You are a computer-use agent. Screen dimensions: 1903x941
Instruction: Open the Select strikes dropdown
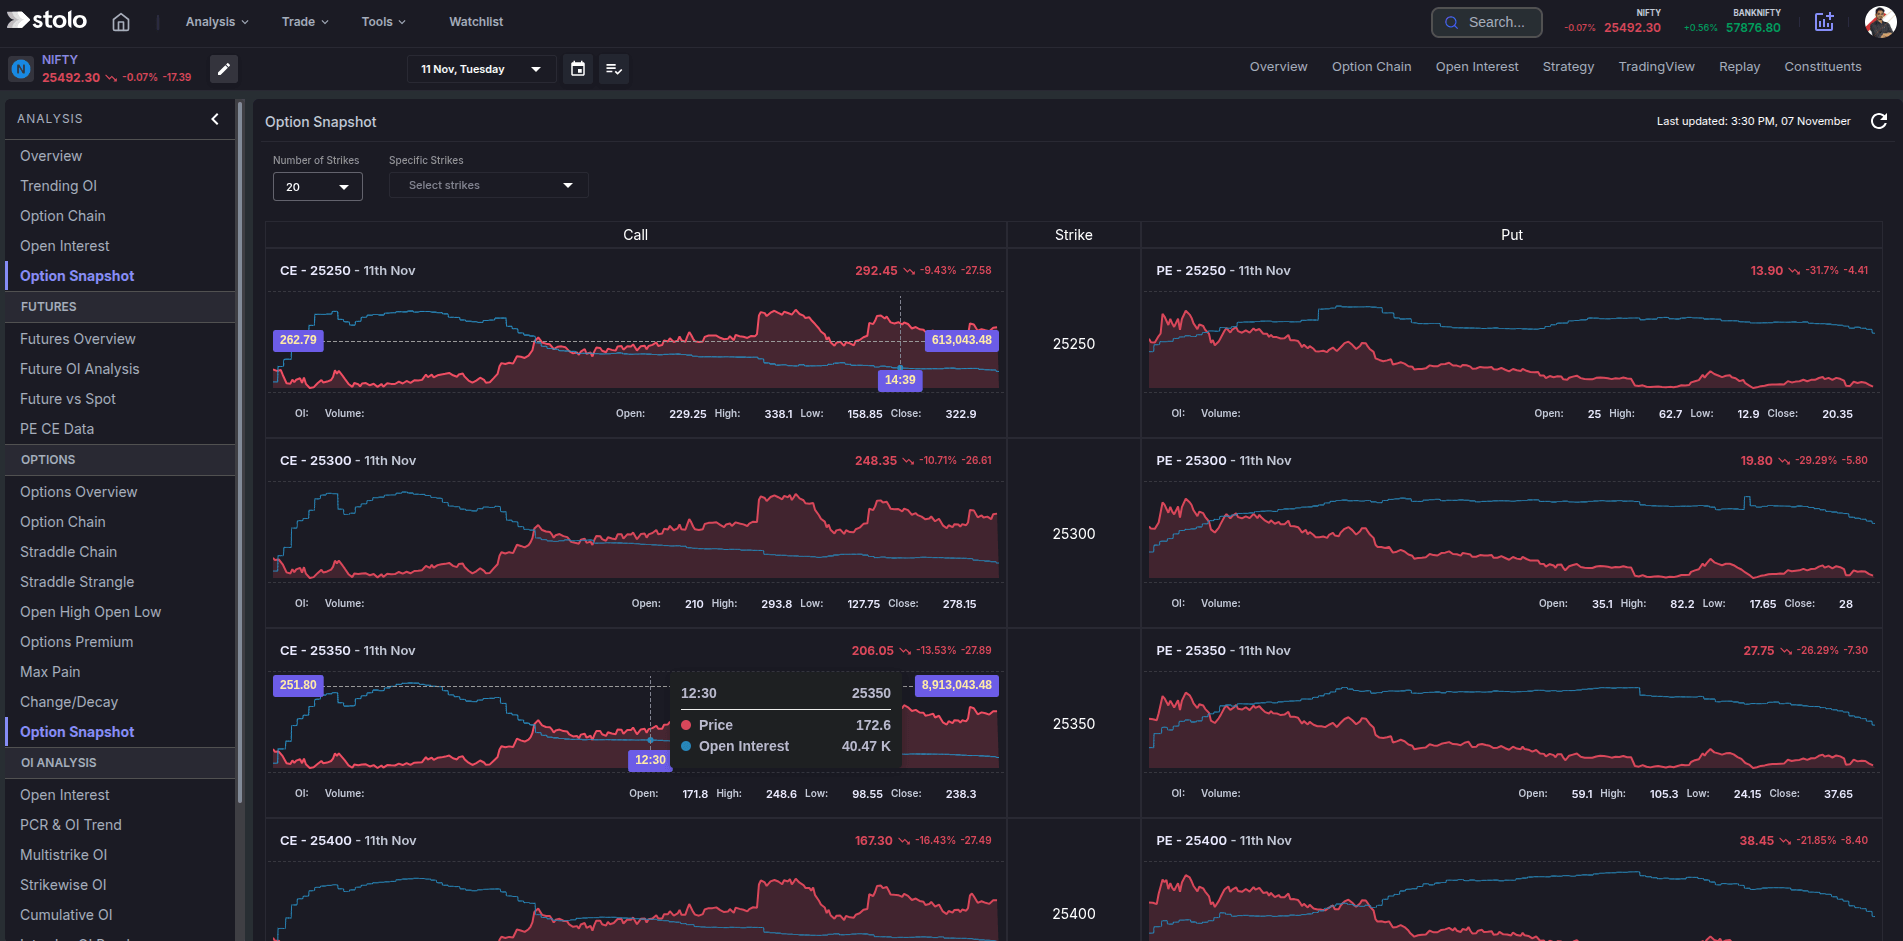point(488,185)
